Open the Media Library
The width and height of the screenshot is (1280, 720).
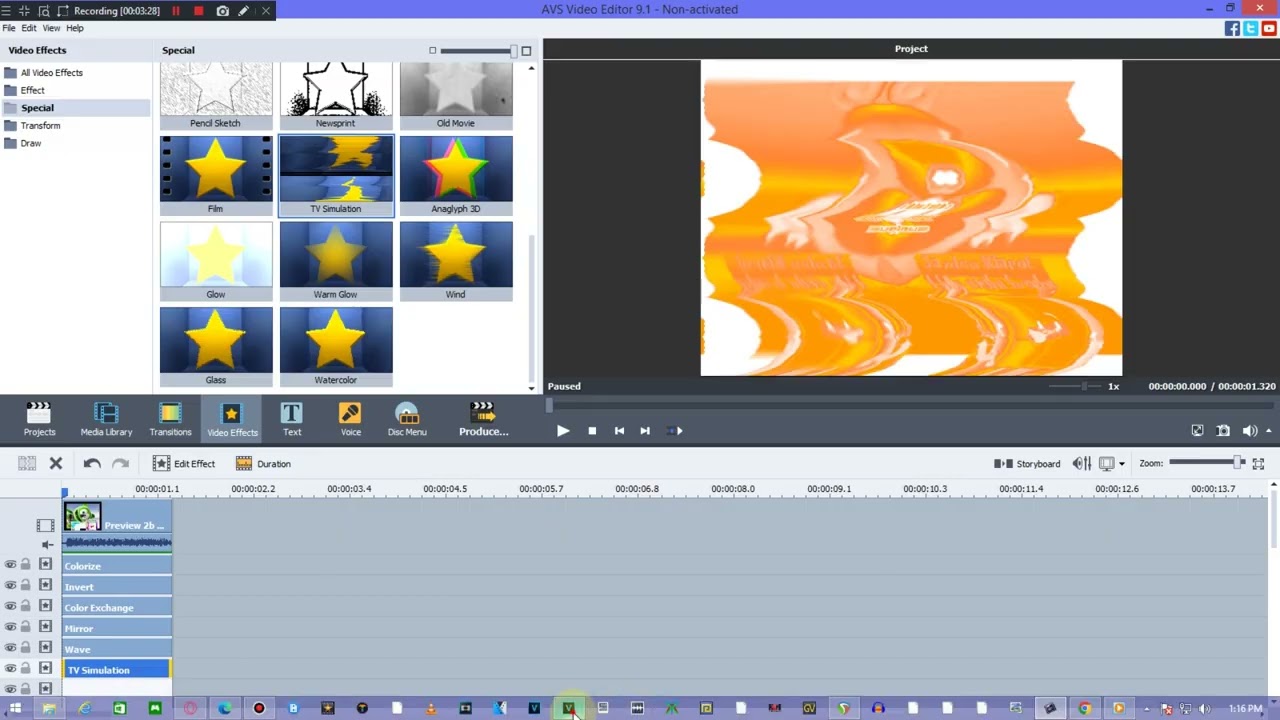106,420
